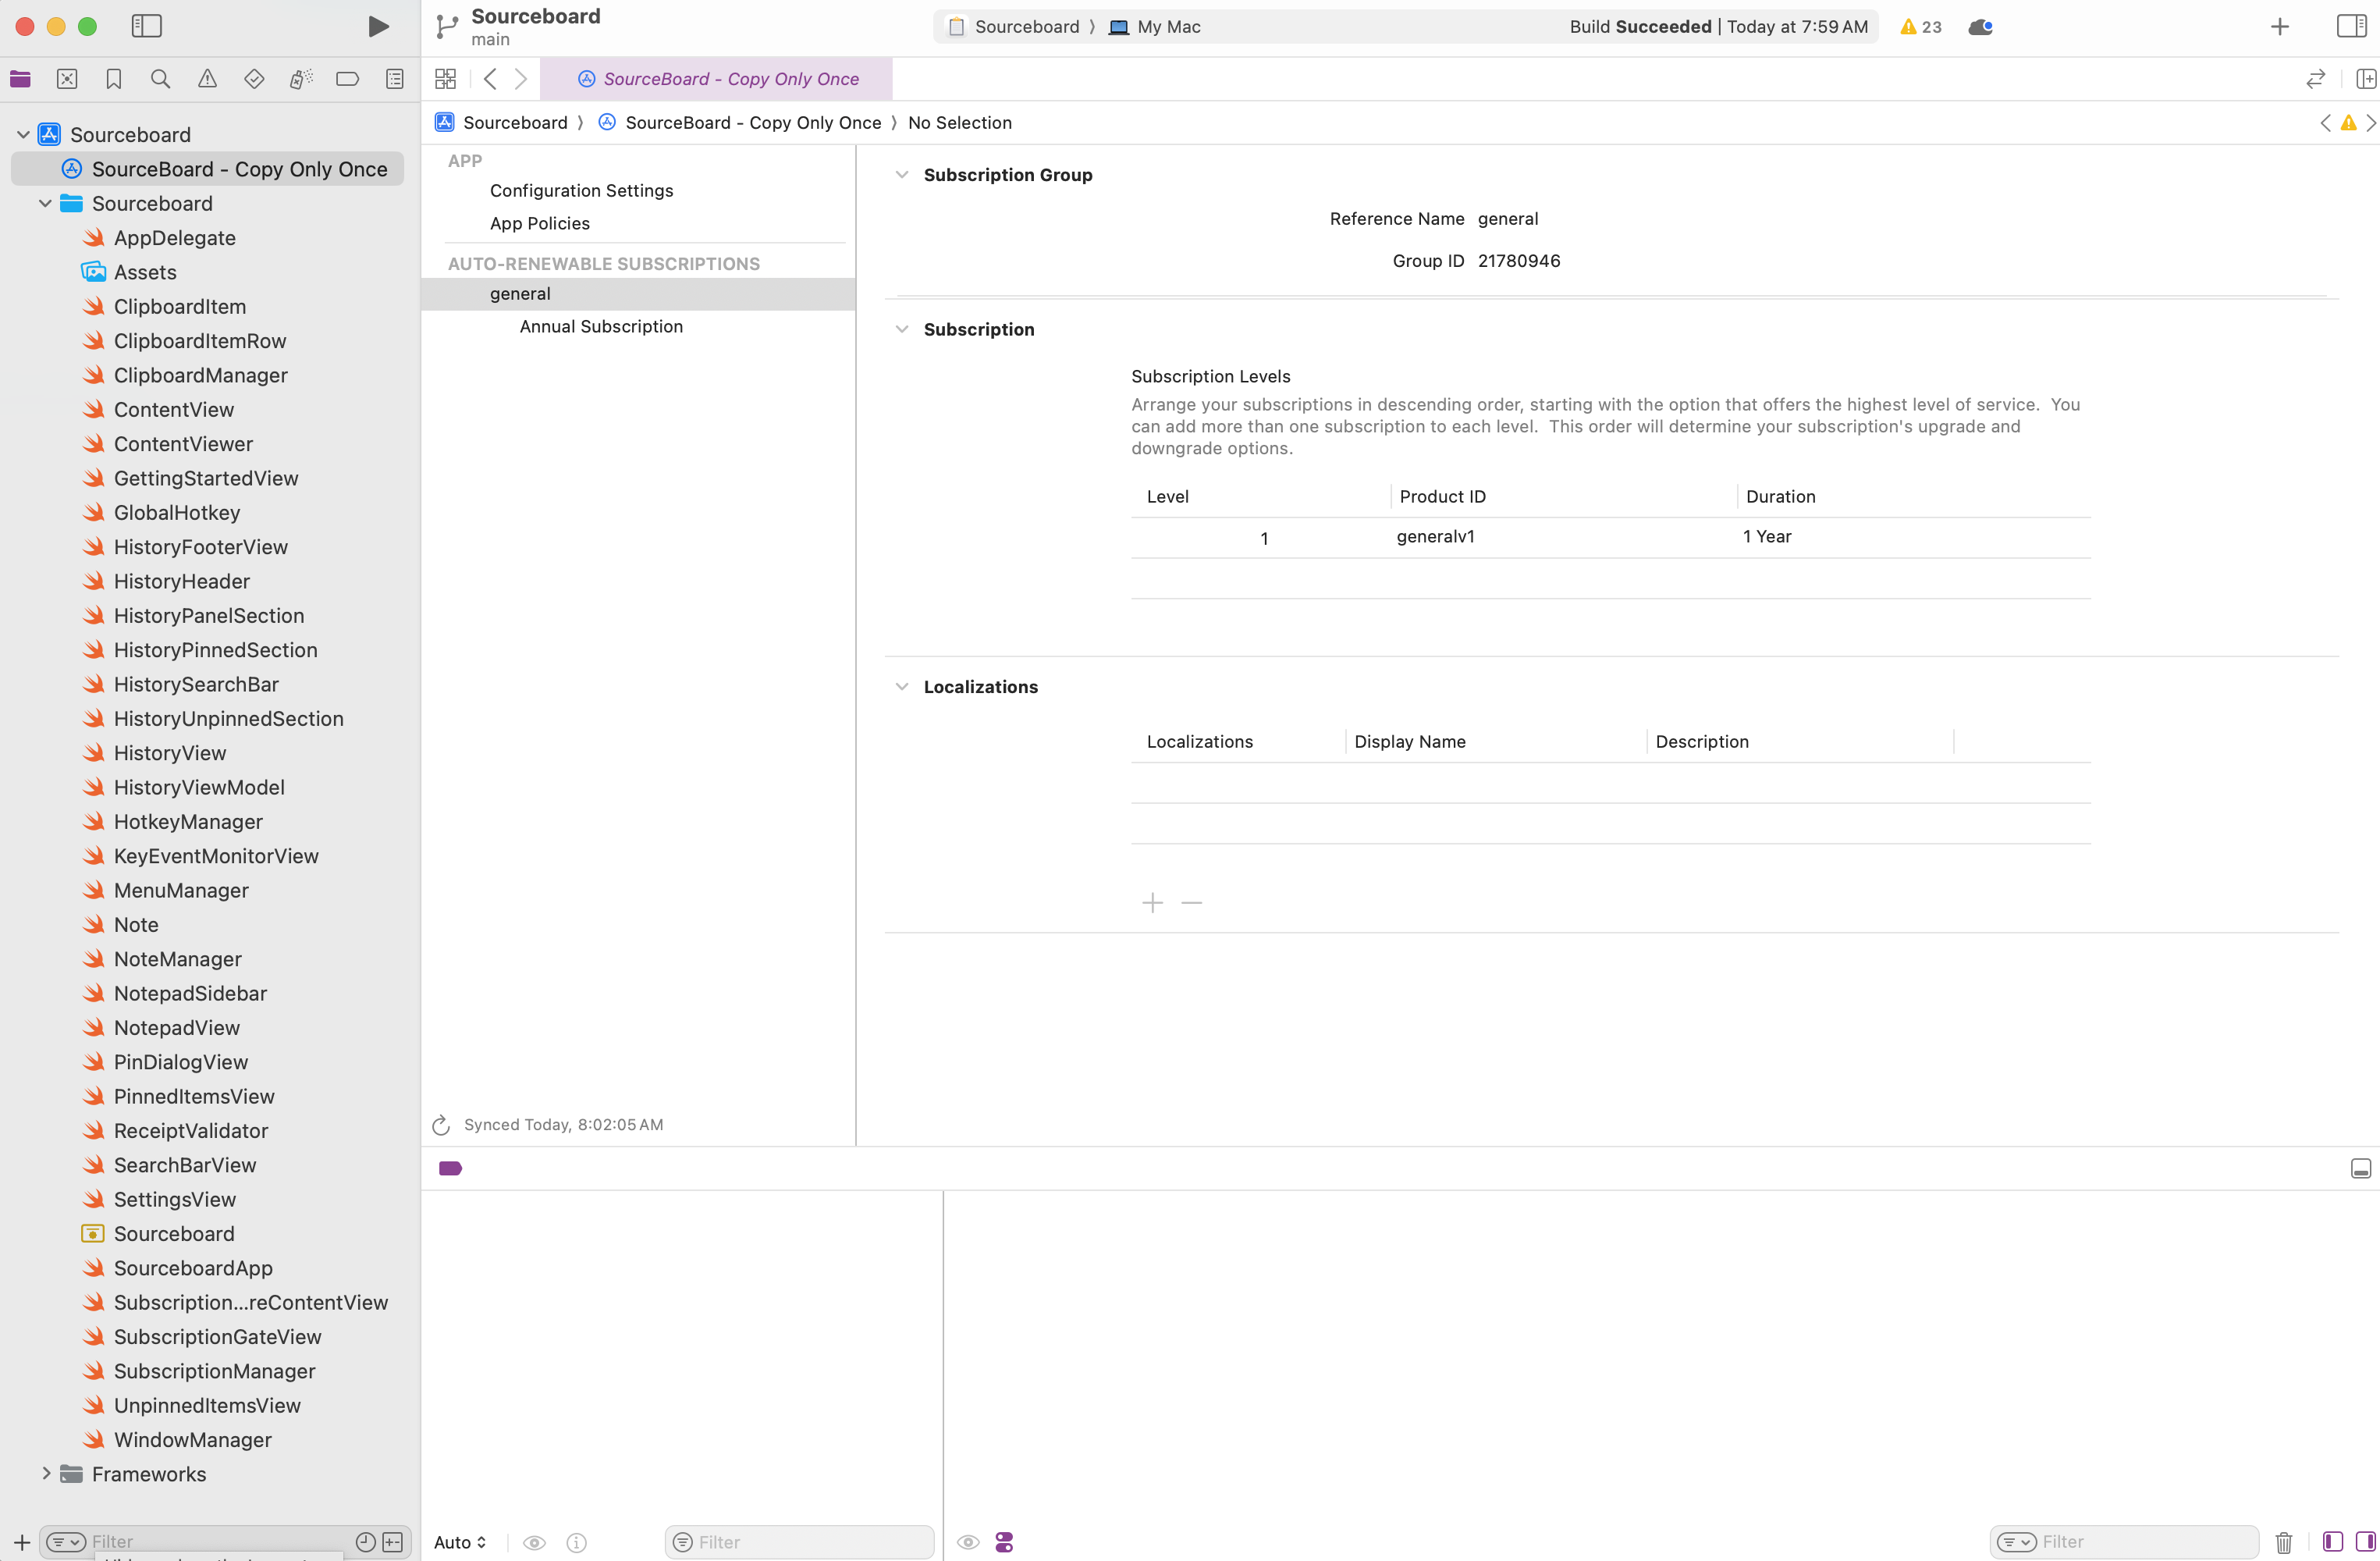Toggle the left navigator sidebar

pos(147,26)
